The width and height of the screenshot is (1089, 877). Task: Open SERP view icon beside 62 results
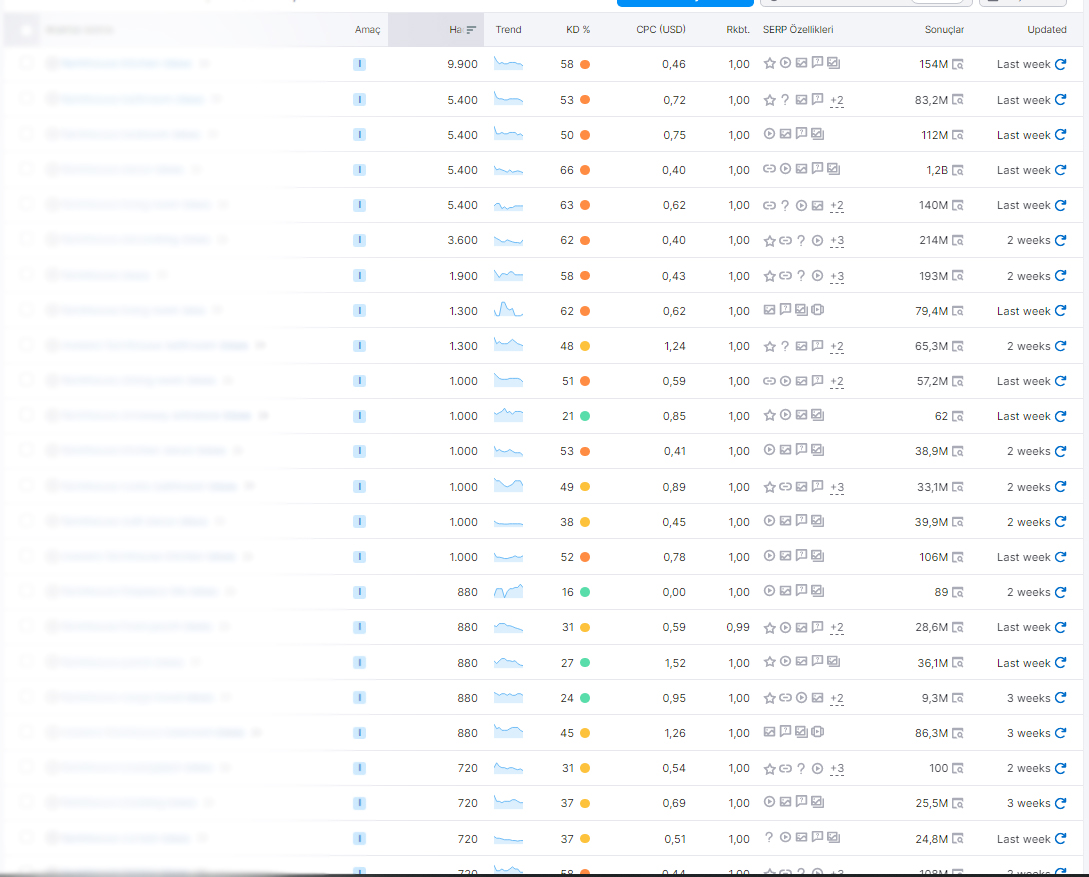pyautogui.click(x=958, y=416)
